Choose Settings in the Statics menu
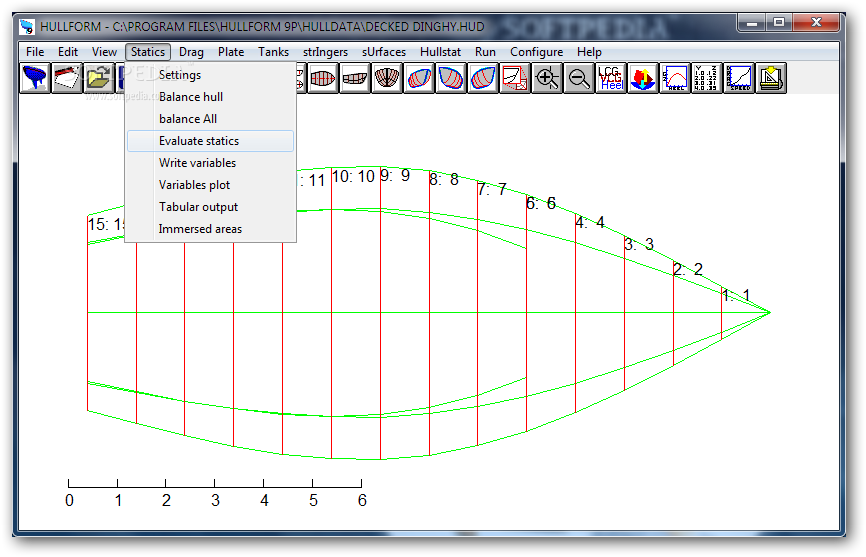The width and height of the screenshot is (866, 557). tap(210, 75)
